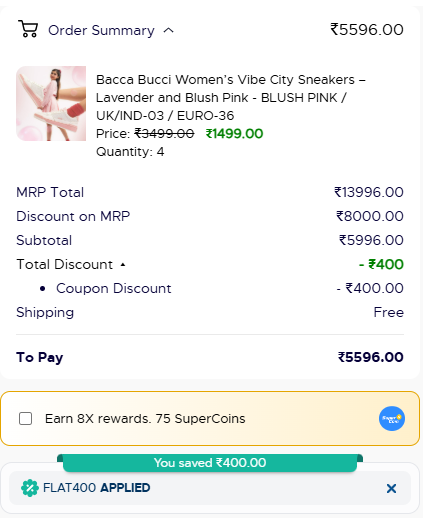This screenshot has height=518, width=423.
Task: Click the order total ₹5596.00 in header
Action: tap(367, 29)
